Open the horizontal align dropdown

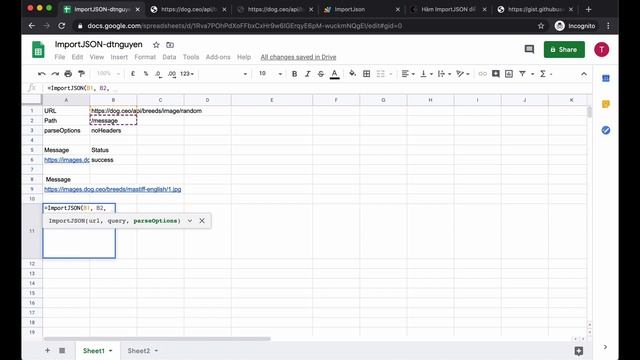click(408, 74)
